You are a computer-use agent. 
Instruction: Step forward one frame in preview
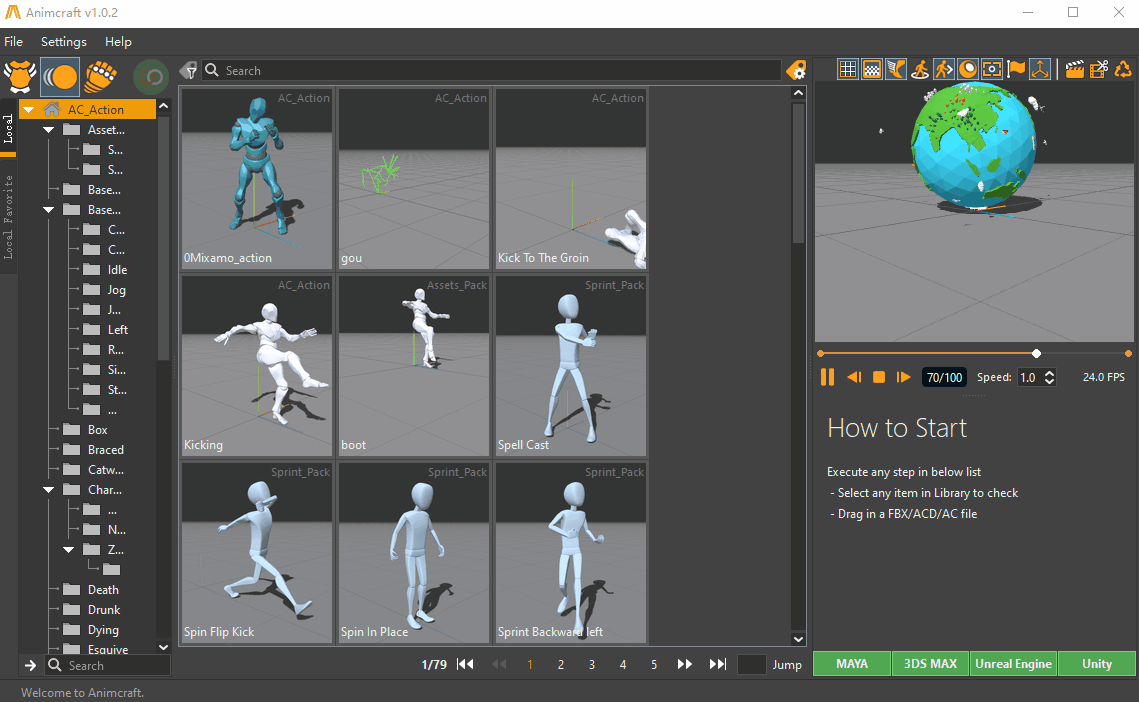coord(904,377)
